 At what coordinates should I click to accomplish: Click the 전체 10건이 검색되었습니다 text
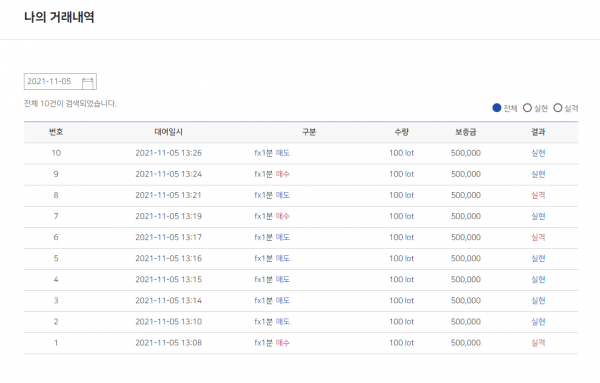[x=70, y=103]
